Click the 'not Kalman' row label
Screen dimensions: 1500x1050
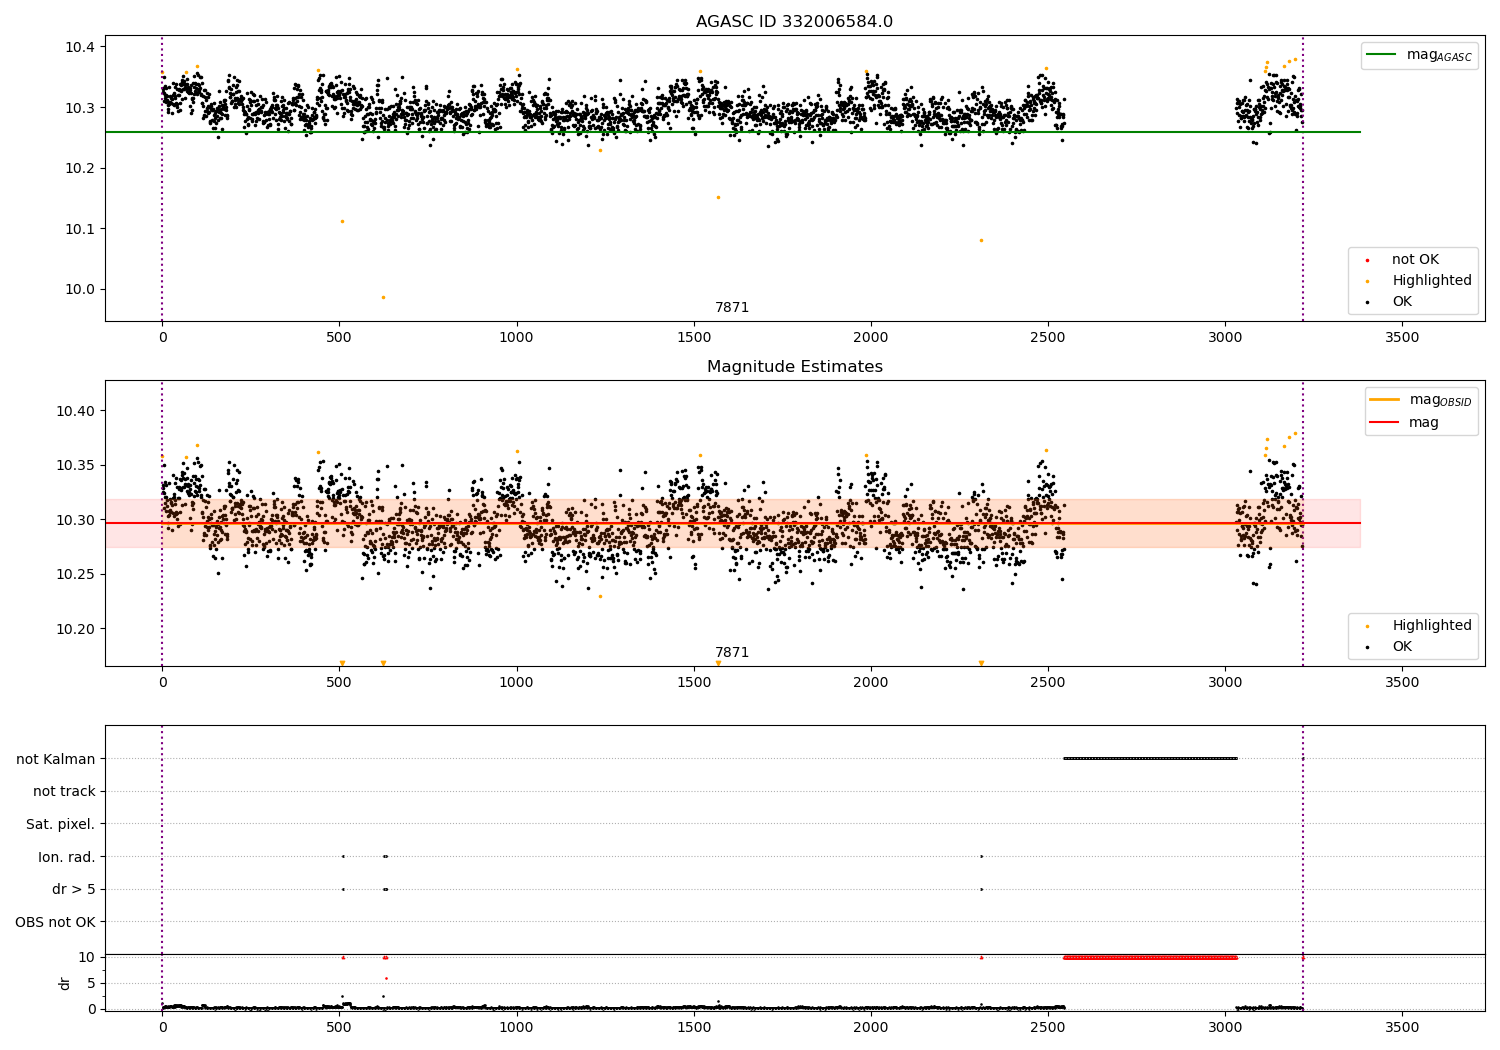(x=56, y=759)
